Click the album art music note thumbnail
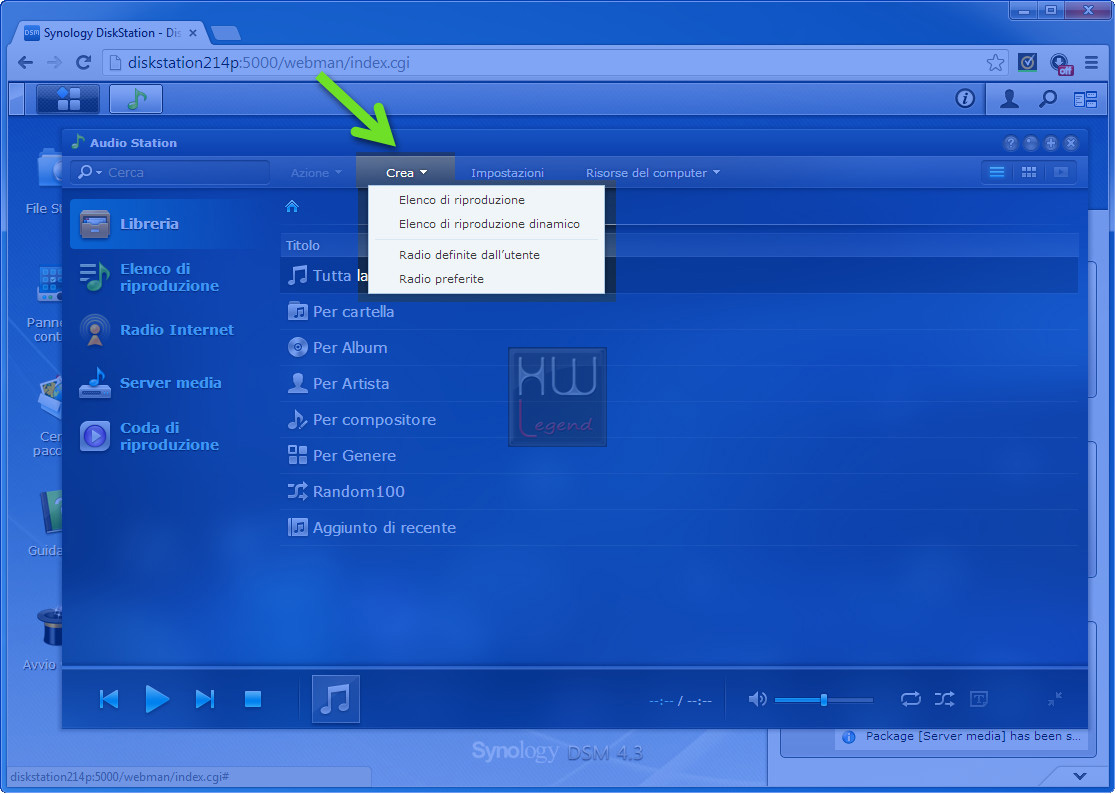 click(x=336, y=699)
